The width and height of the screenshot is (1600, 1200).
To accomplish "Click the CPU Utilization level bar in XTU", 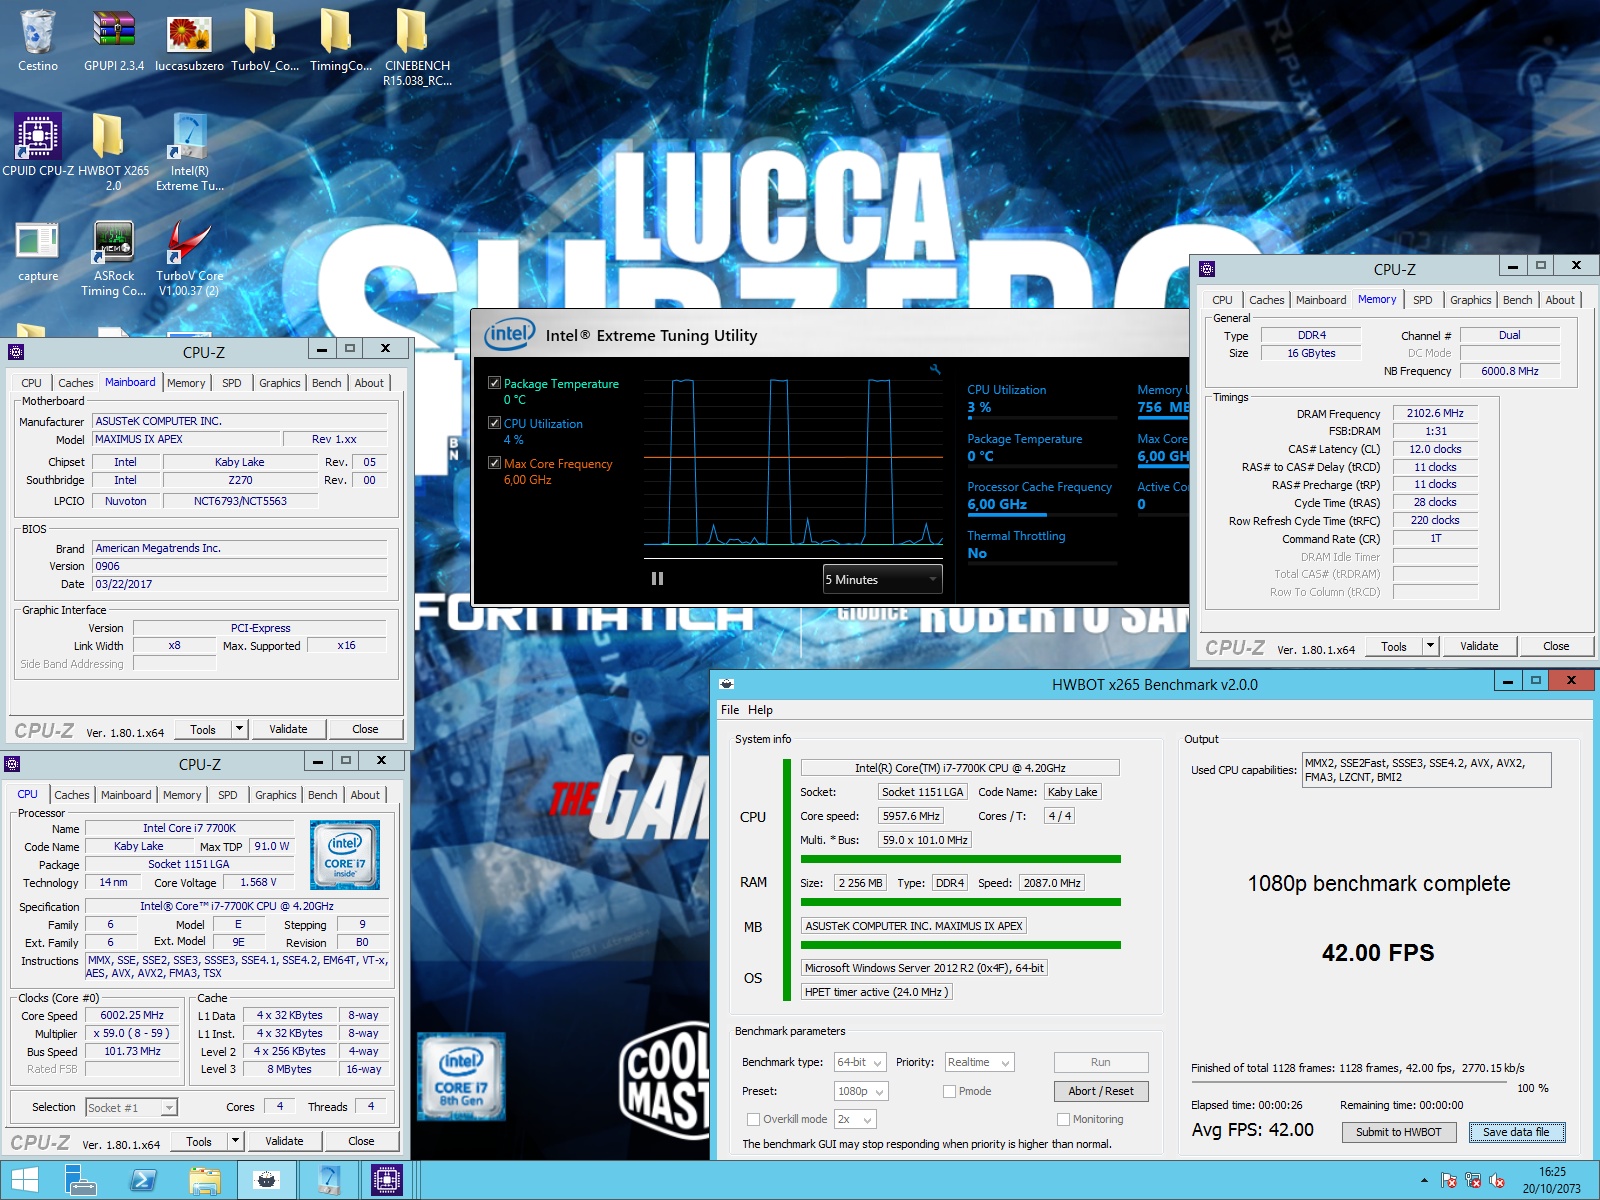I will [1041, 418].
